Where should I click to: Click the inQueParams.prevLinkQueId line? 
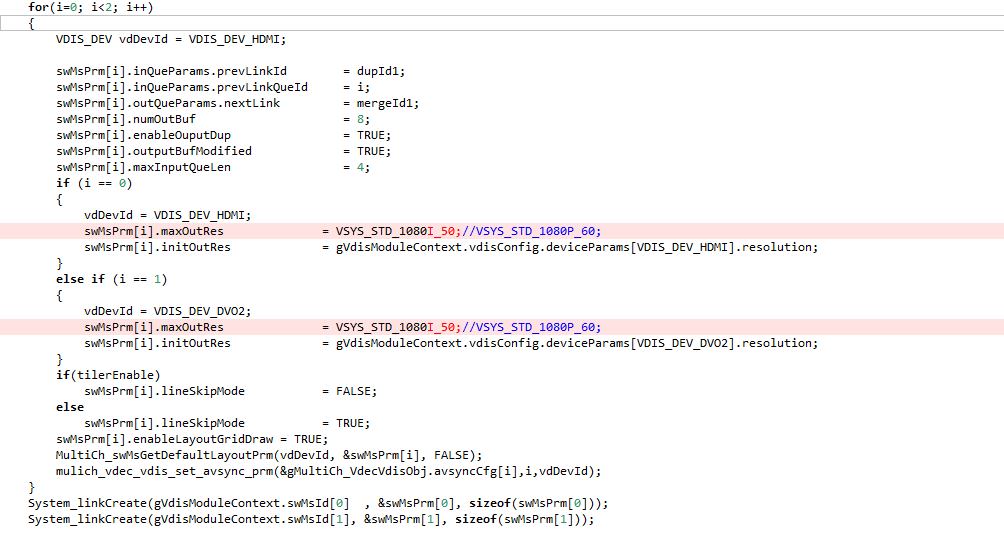coord(213,87)
